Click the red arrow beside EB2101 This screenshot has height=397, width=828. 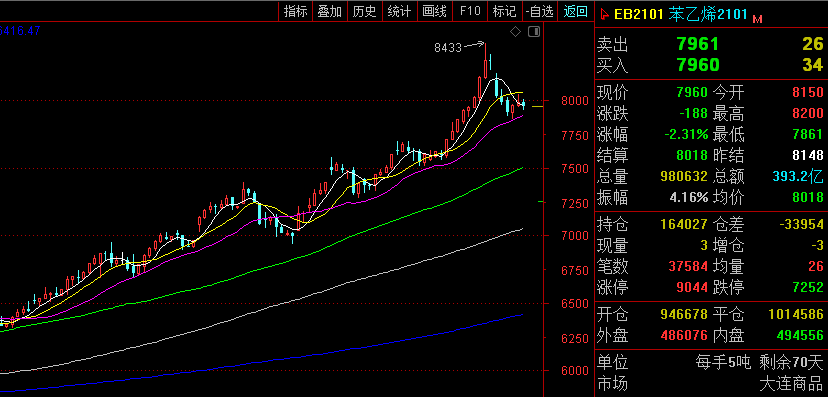point(604,14)
